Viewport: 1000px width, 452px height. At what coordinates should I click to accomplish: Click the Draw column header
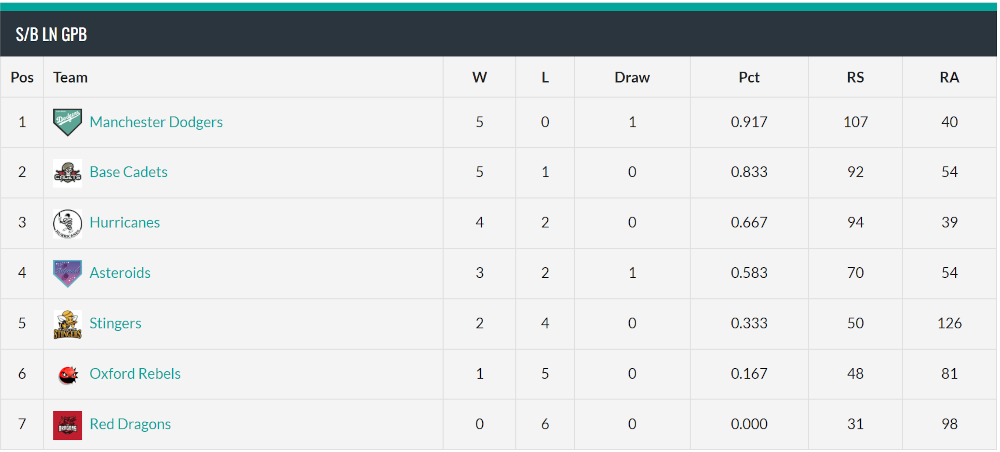632,77
